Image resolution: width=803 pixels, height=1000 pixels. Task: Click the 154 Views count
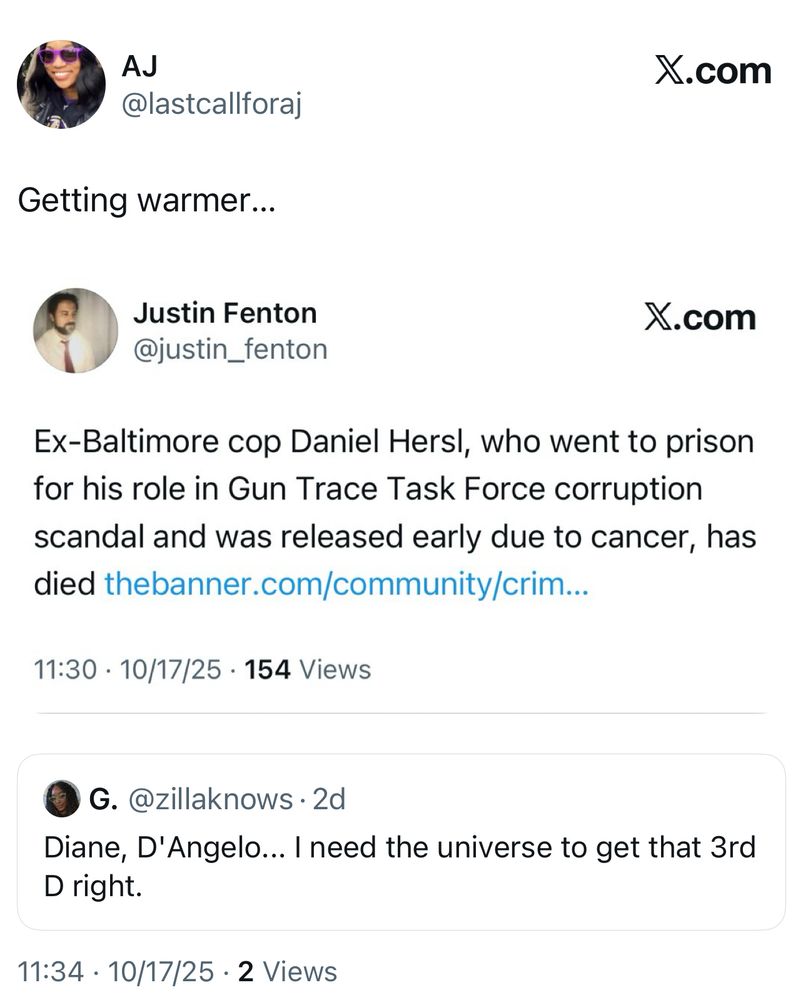tap(307, 669)
